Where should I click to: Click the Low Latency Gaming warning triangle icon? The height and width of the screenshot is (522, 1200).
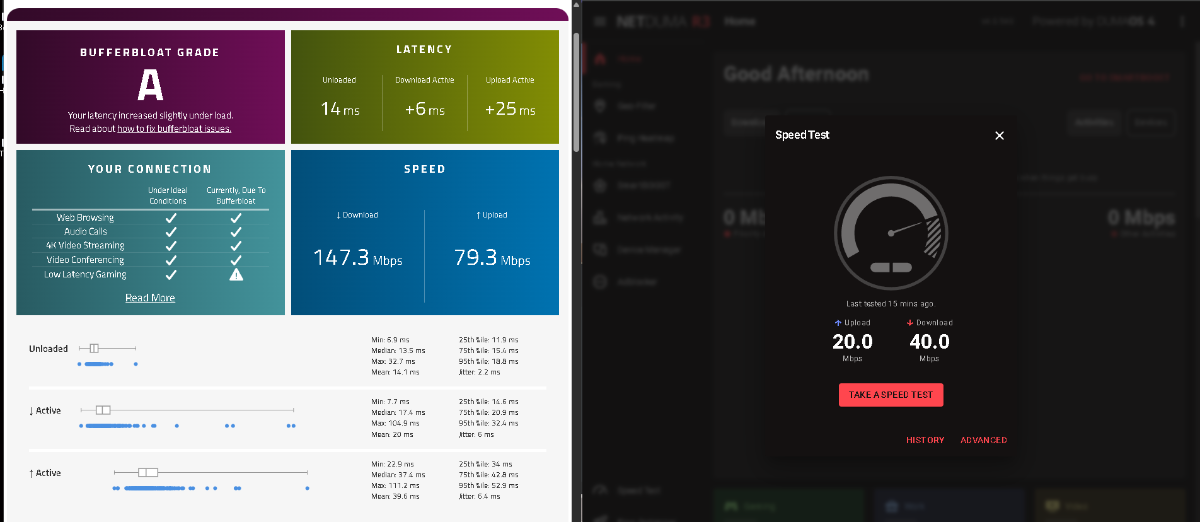[x=236, y=274]
